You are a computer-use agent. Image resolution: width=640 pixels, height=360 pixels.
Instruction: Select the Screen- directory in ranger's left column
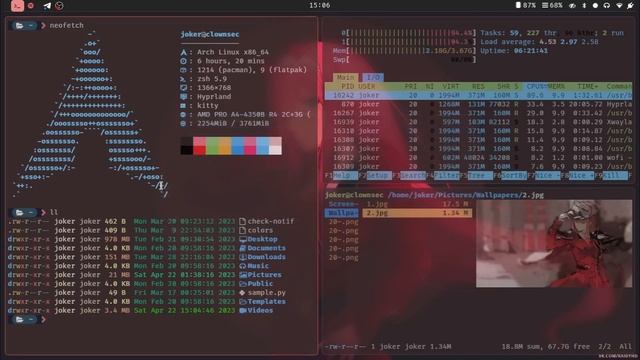pyautogui.click(x=343, y=204)
